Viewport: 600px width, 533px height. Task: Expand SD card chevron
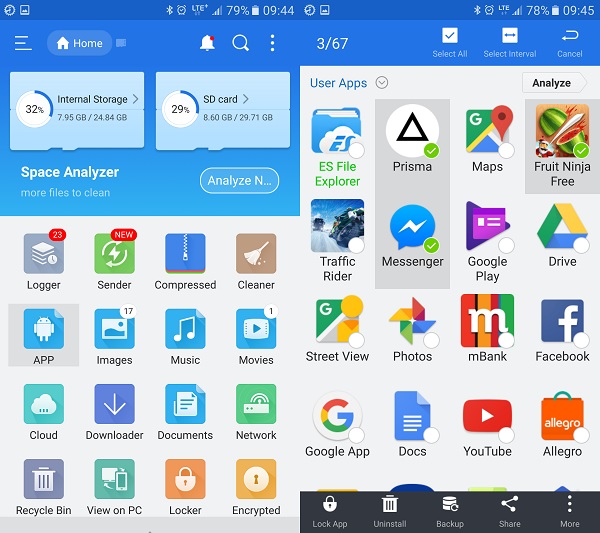[x=246, y=99]
